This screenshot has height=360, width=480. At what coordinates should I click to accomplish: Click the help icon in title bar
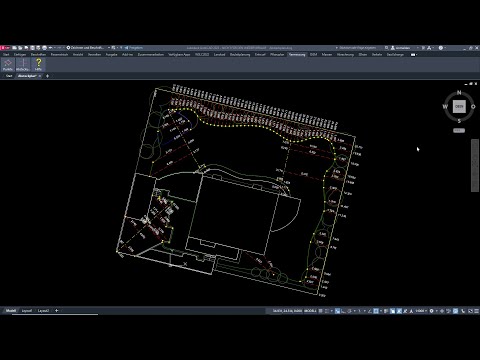click(441, 48)
